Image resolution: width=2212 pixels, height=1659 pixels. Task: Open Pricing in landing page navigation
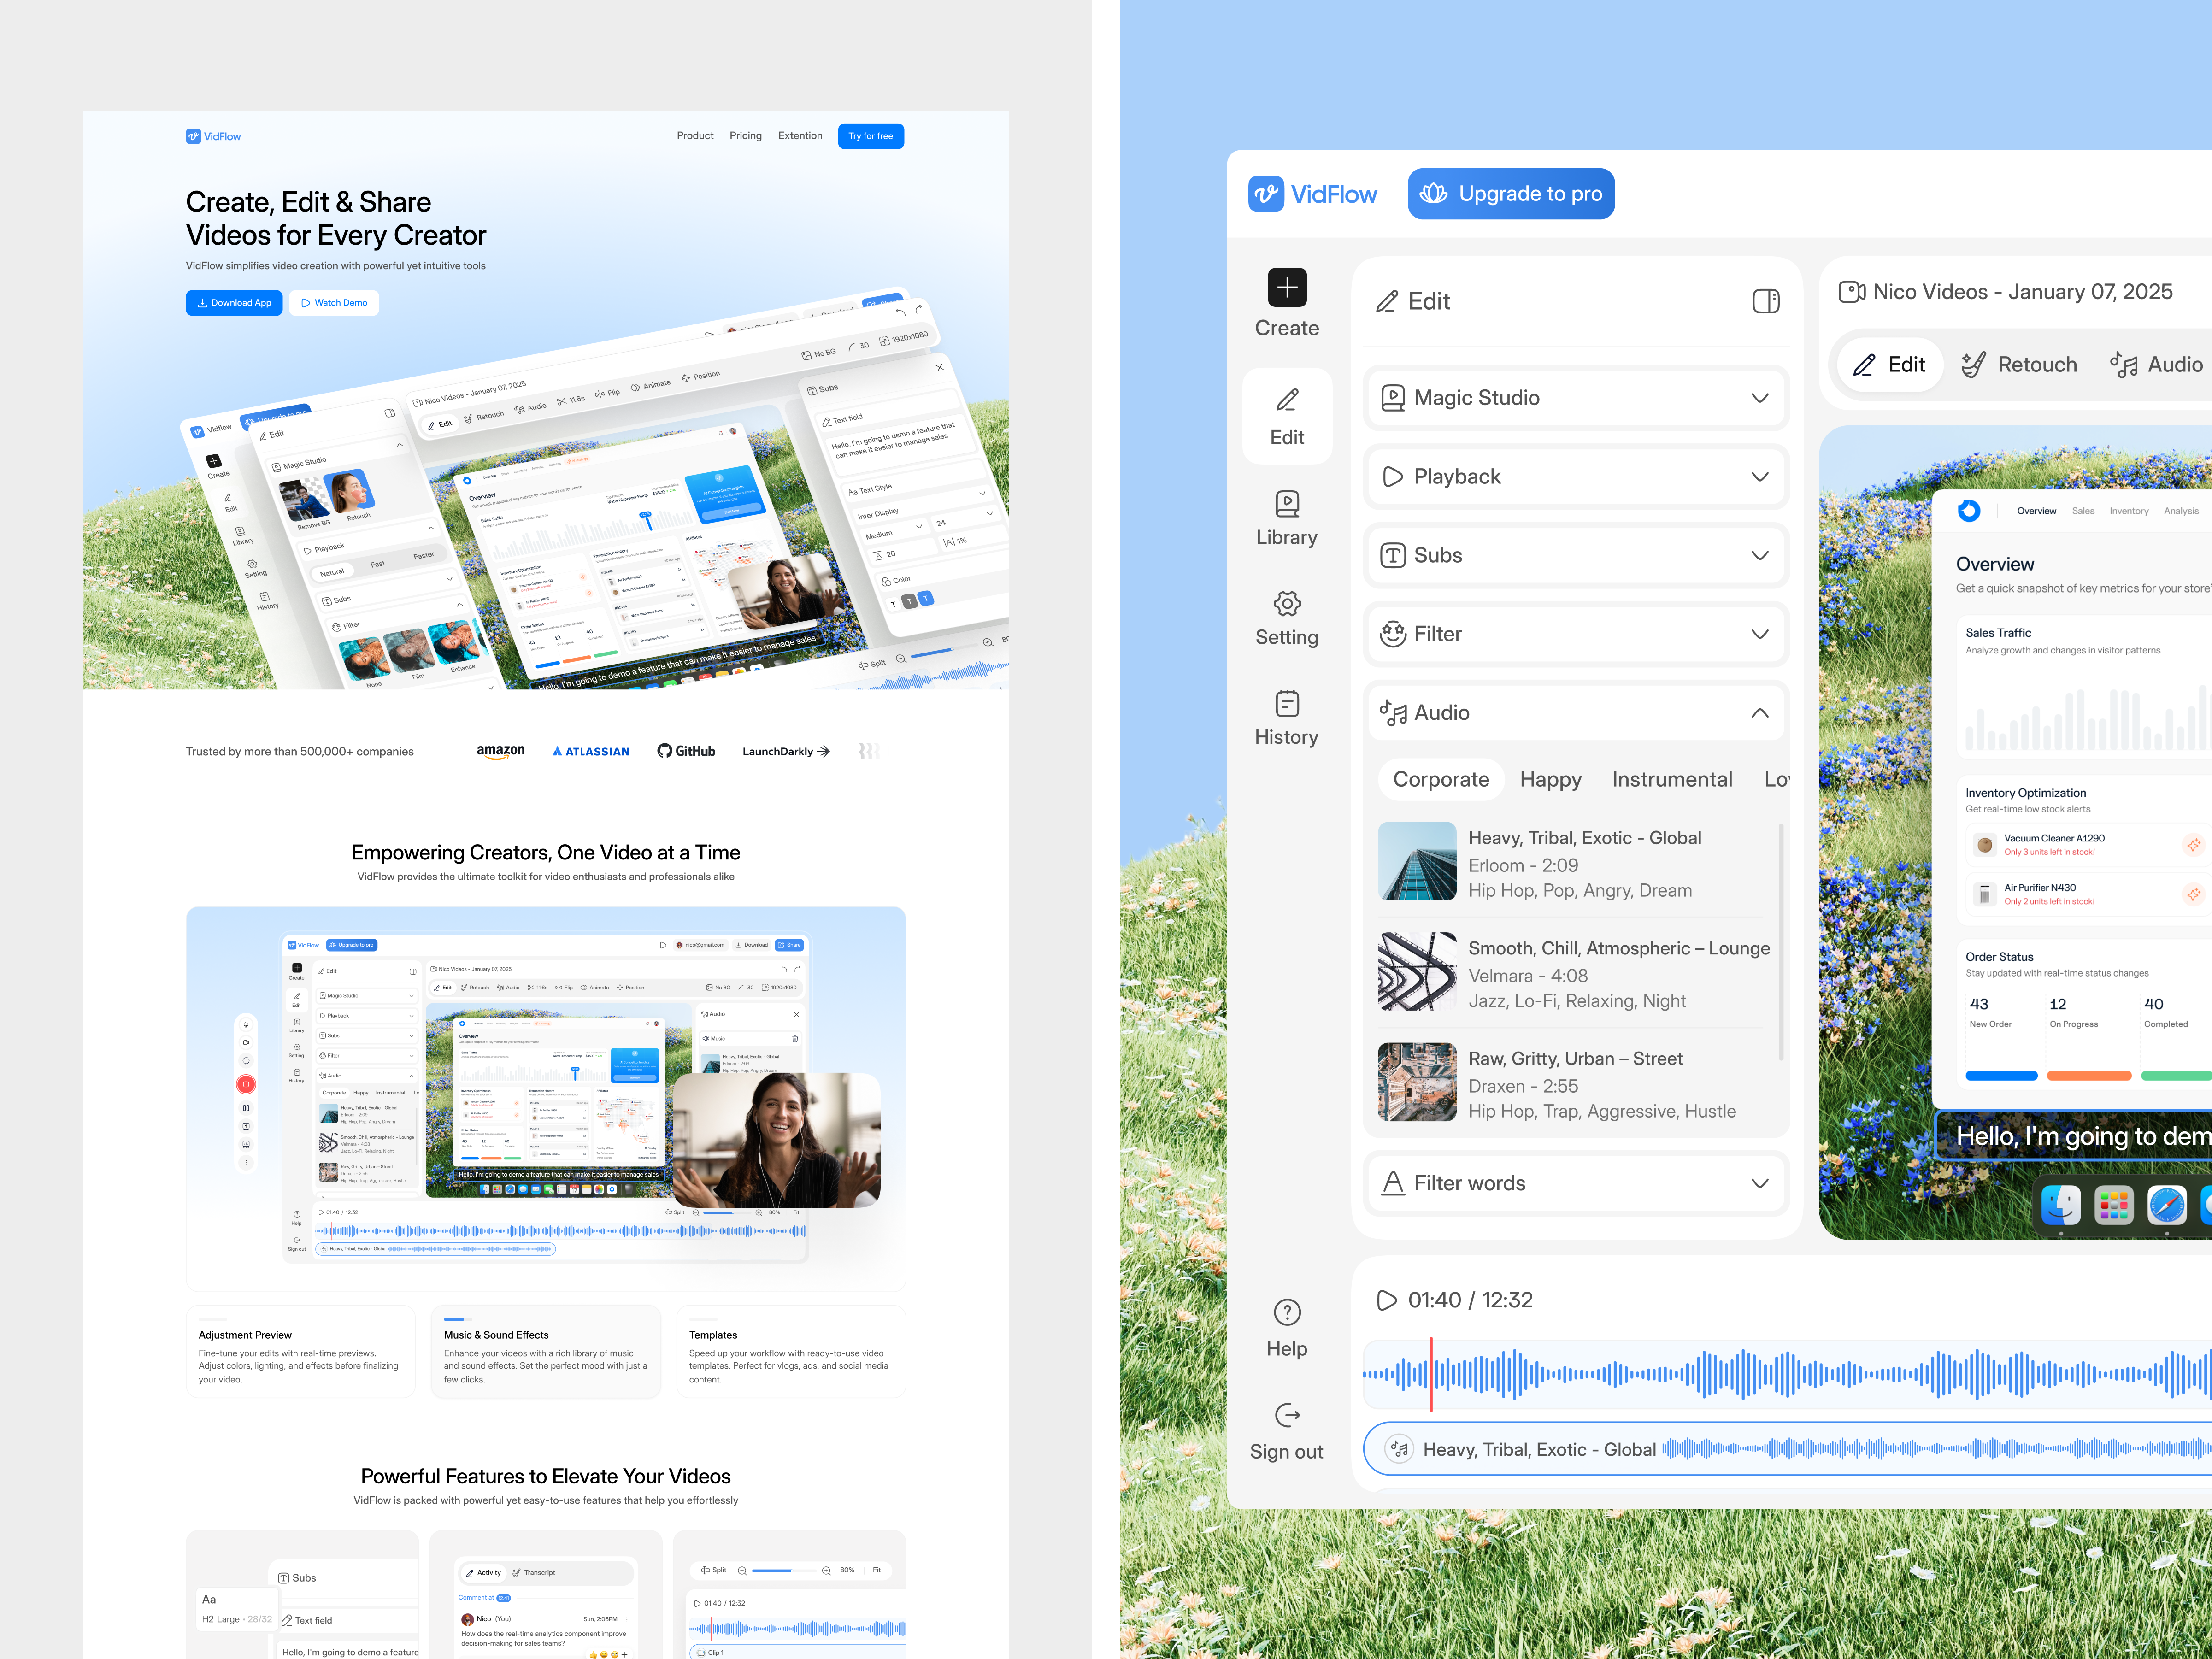(x=745, y=136)
